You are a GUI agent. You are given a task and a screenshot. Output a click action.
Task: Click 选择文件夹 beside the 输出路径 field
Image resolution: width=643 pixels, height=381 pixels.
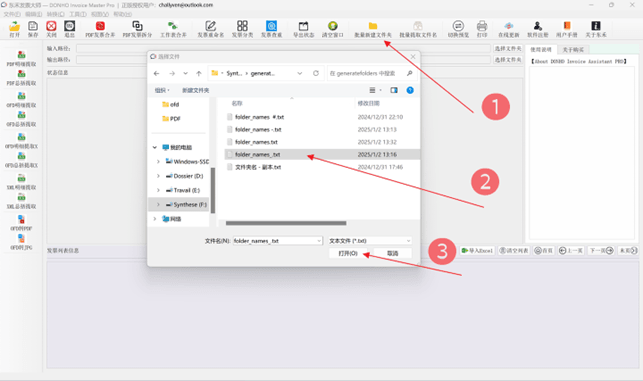click(508, 60)
